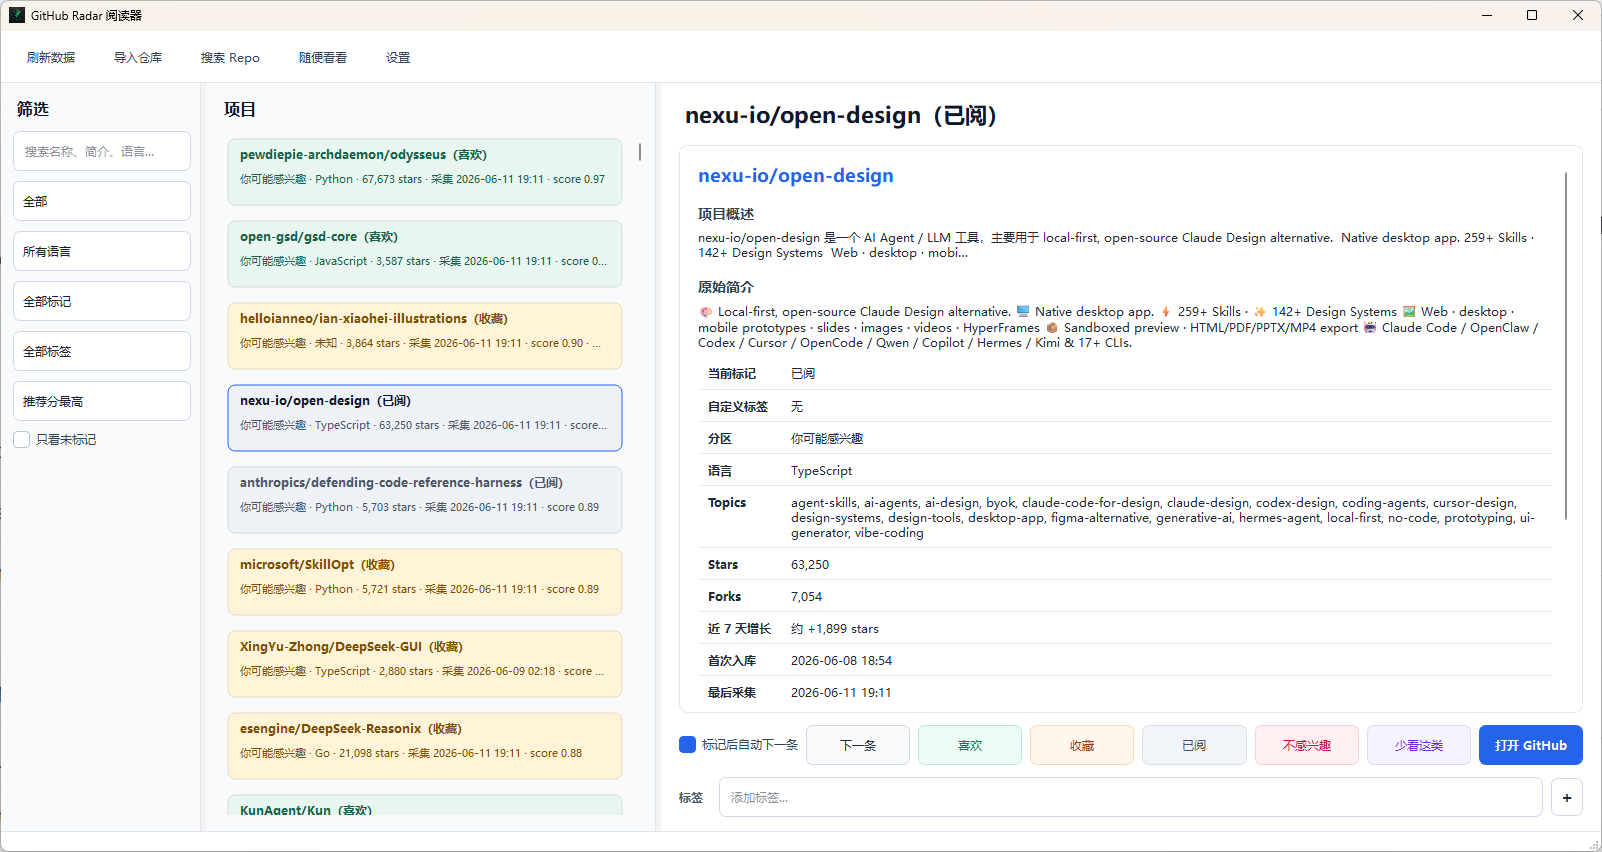Click the plus button to add tag
This screenshot has width=1602, height=852.
tap(1567, 797)
